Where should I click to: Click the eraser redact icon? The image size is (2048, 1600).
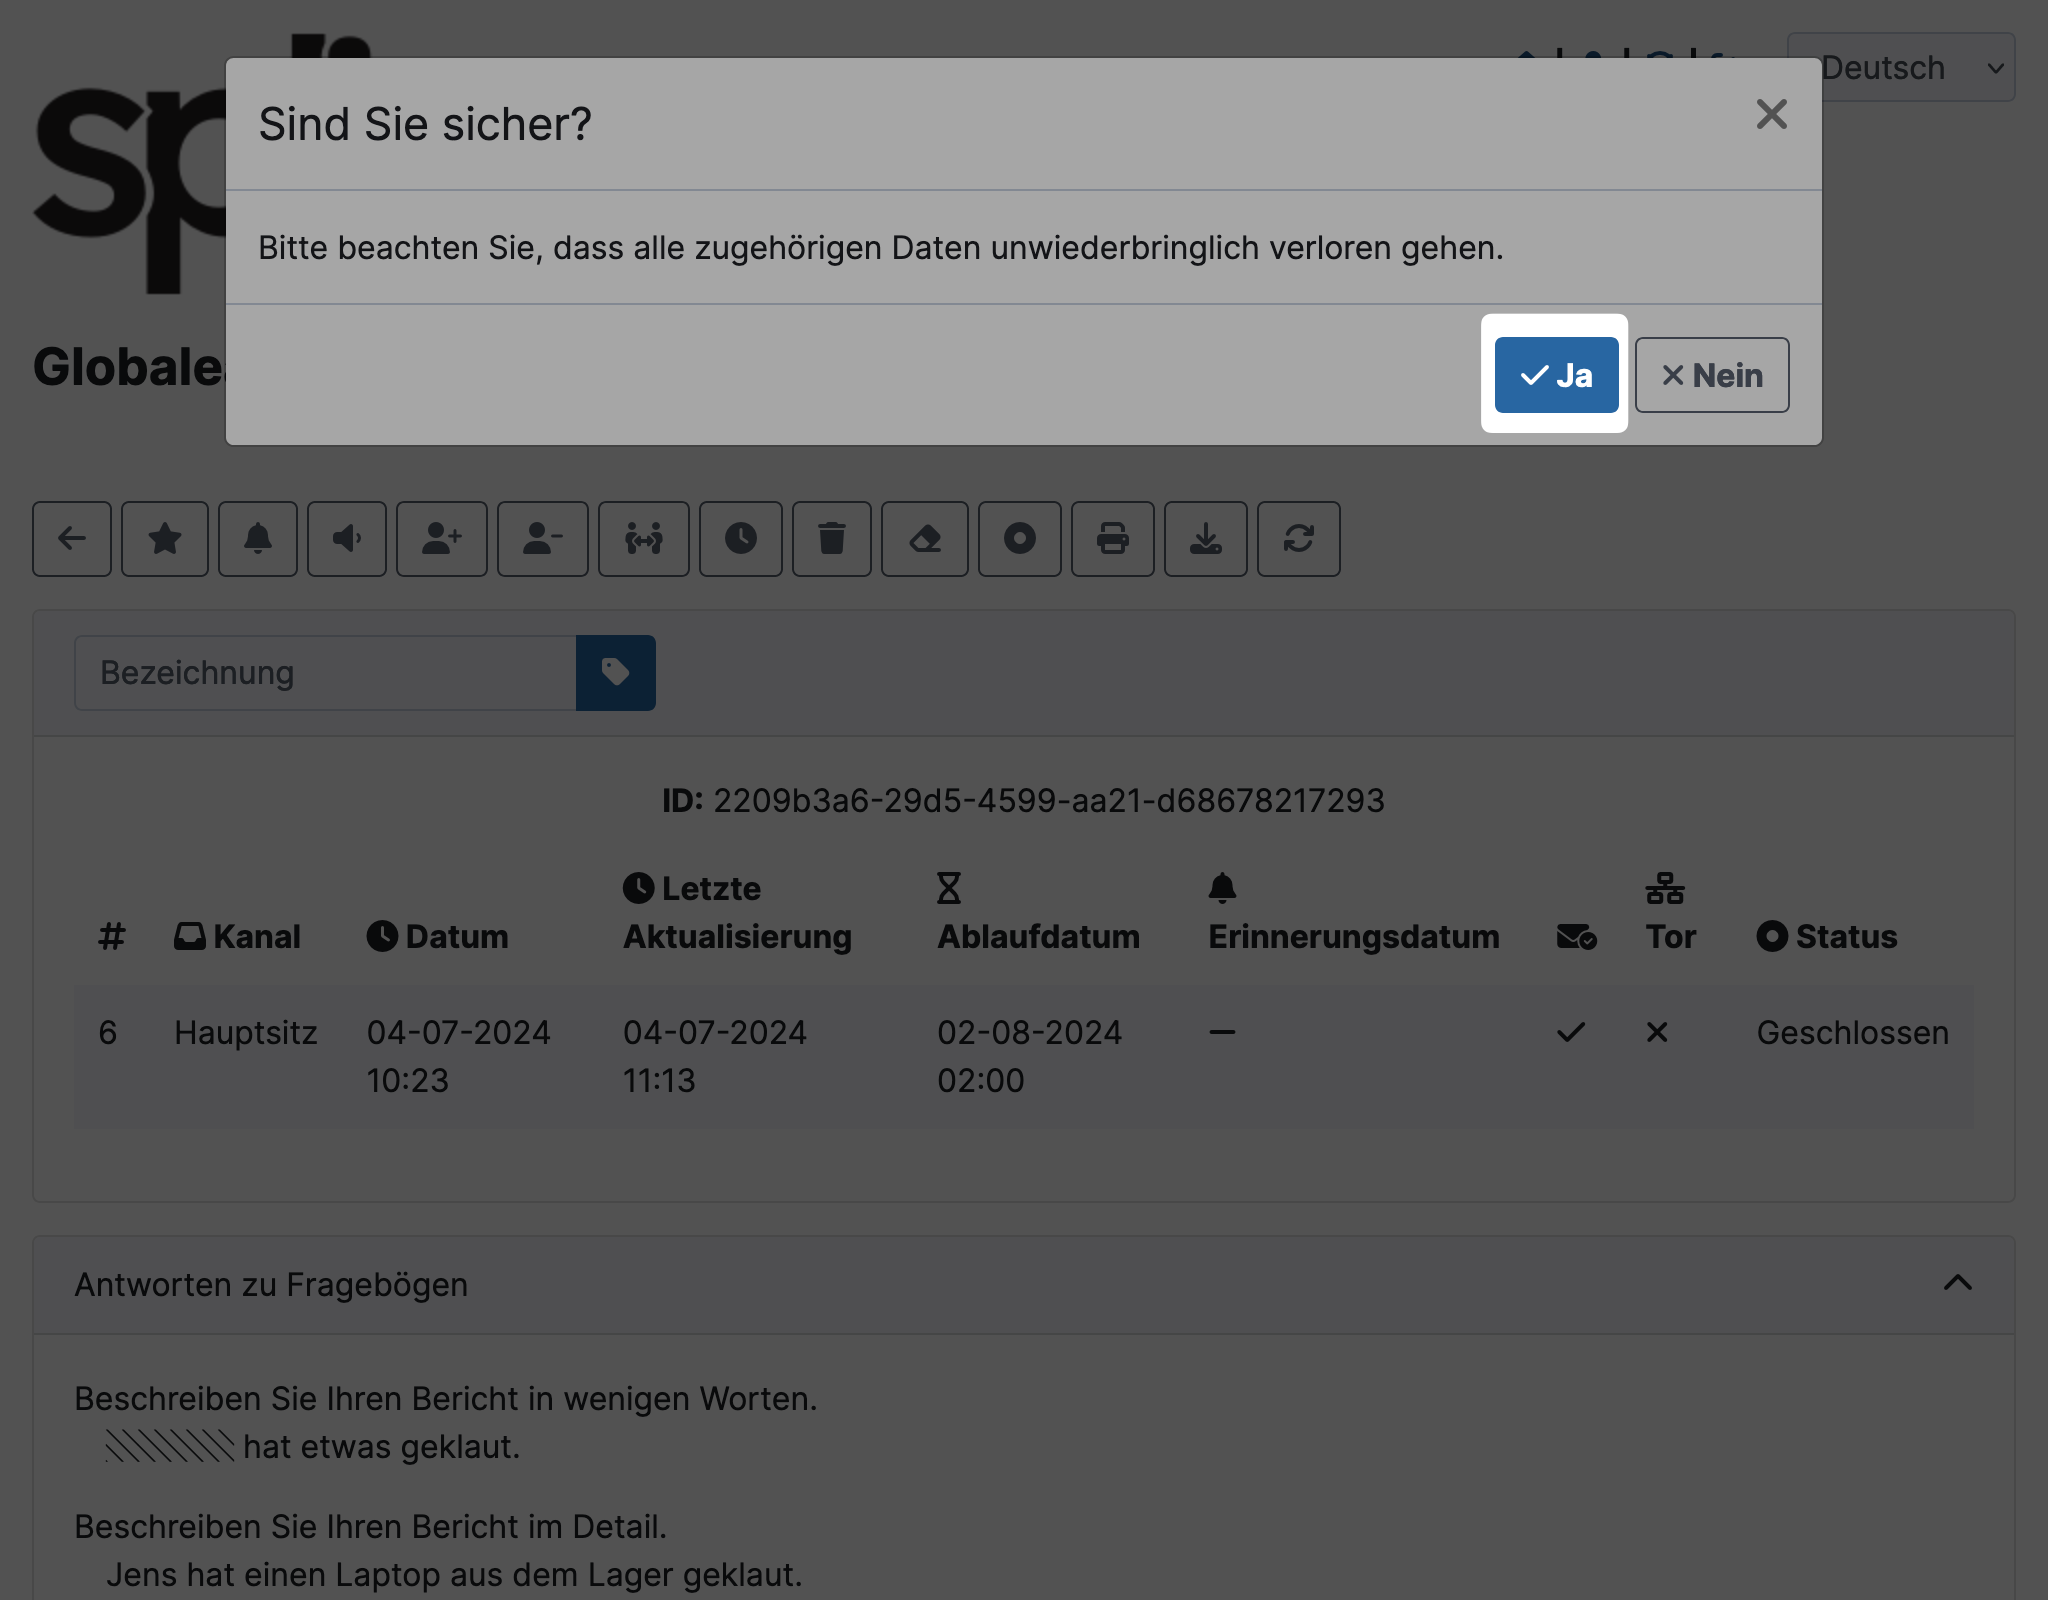tap(925, 539)
